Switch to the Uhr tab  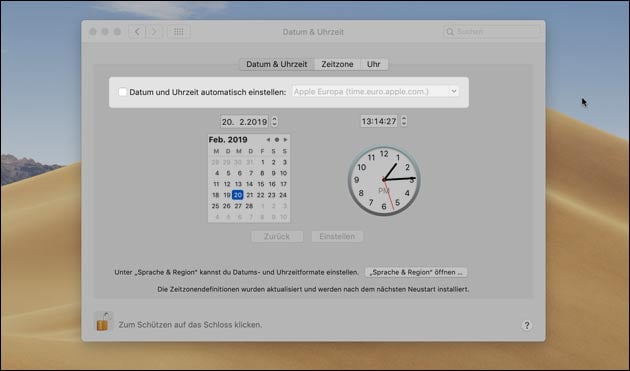pos(374,64)
